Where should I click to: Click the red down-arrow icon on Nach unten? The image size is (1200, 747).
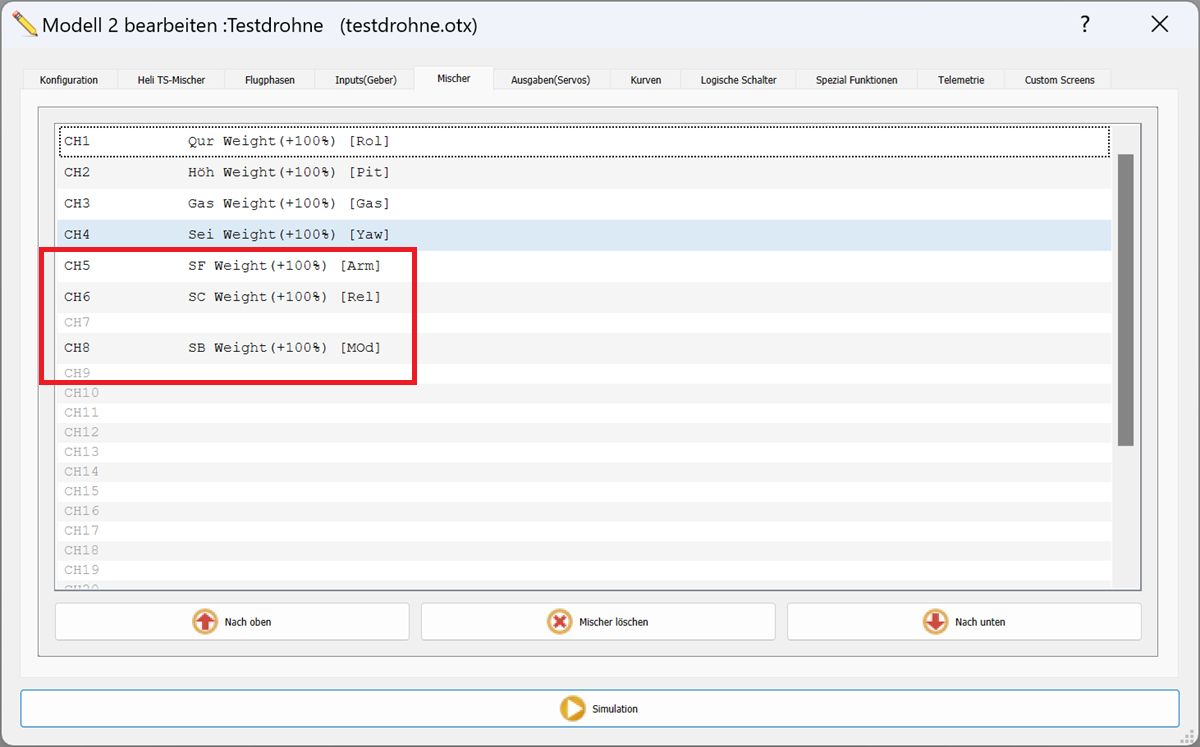pos(935,622)
